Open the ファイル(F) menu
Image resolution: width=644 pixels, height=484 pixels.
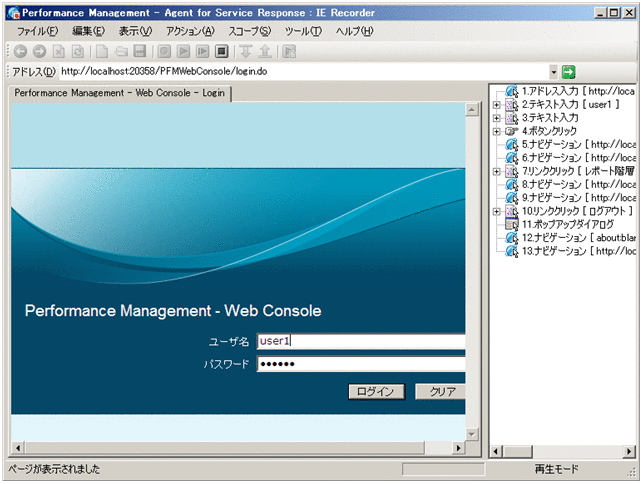[37, 31]
